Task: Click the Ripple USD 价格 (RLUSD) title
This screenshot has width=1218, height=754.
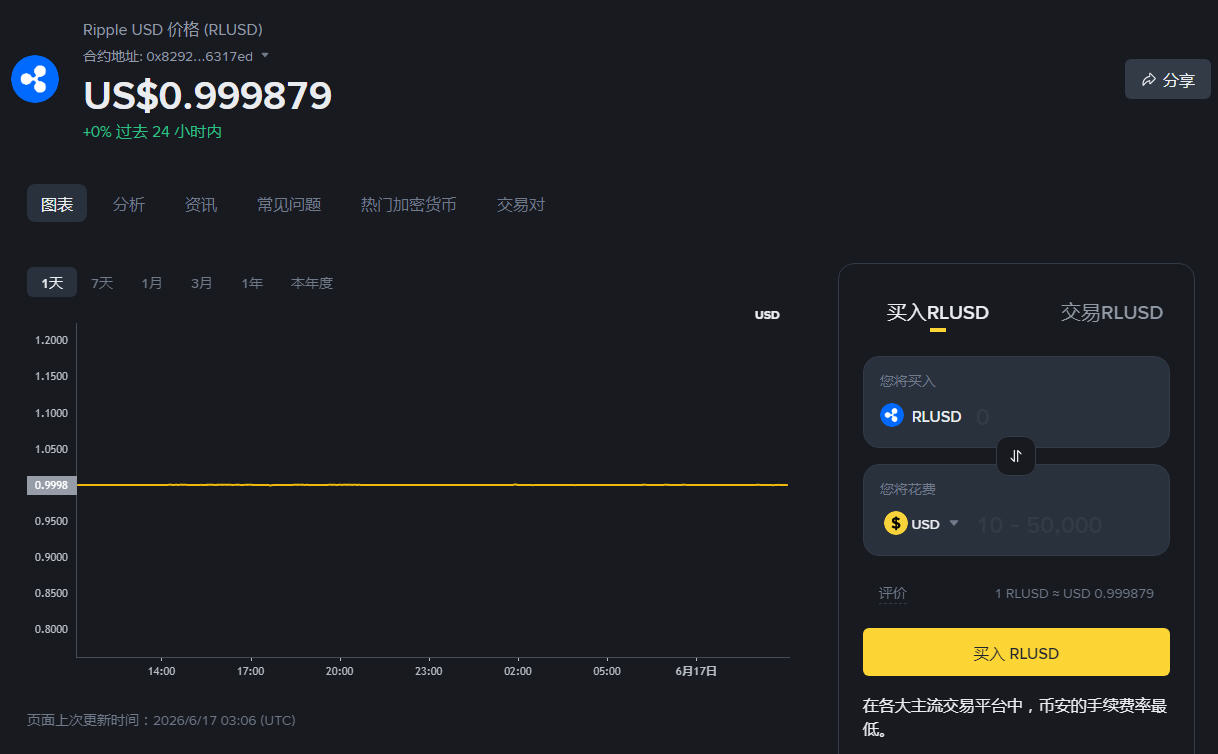Action: click(173, 30)
